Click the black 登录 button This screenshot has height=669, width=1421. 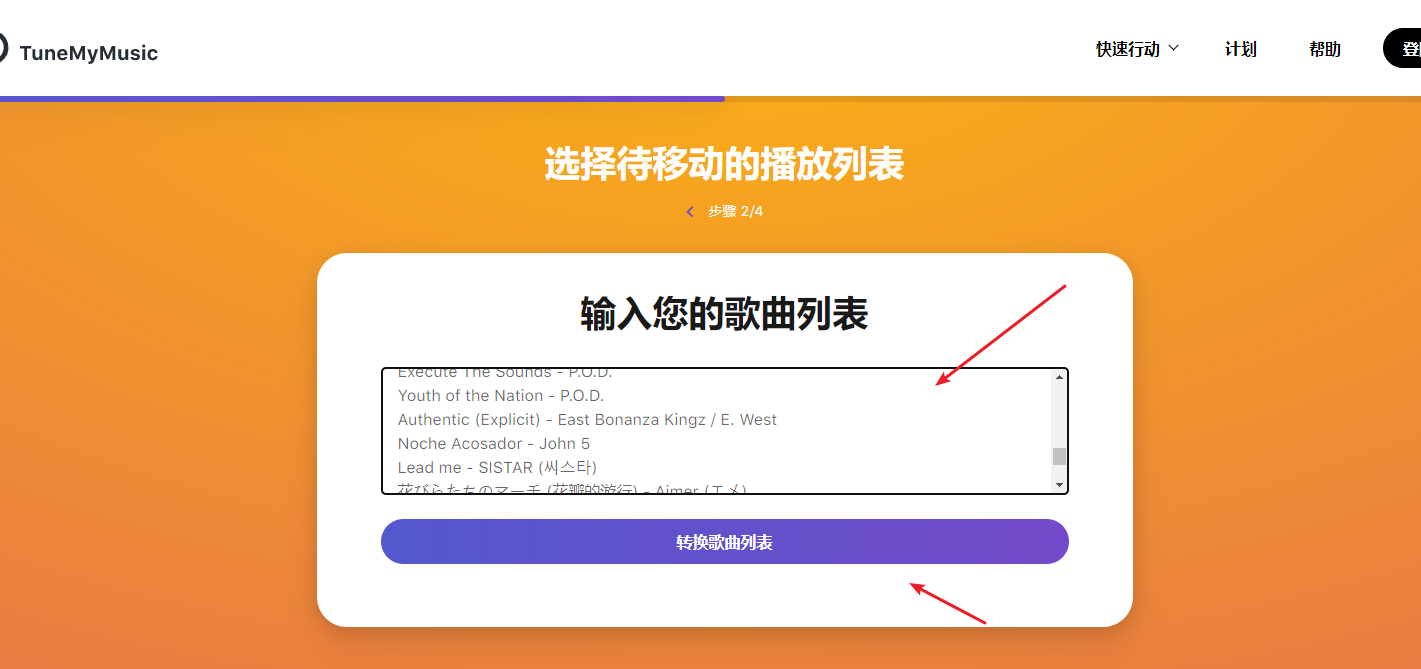(x=1405, y=48)
